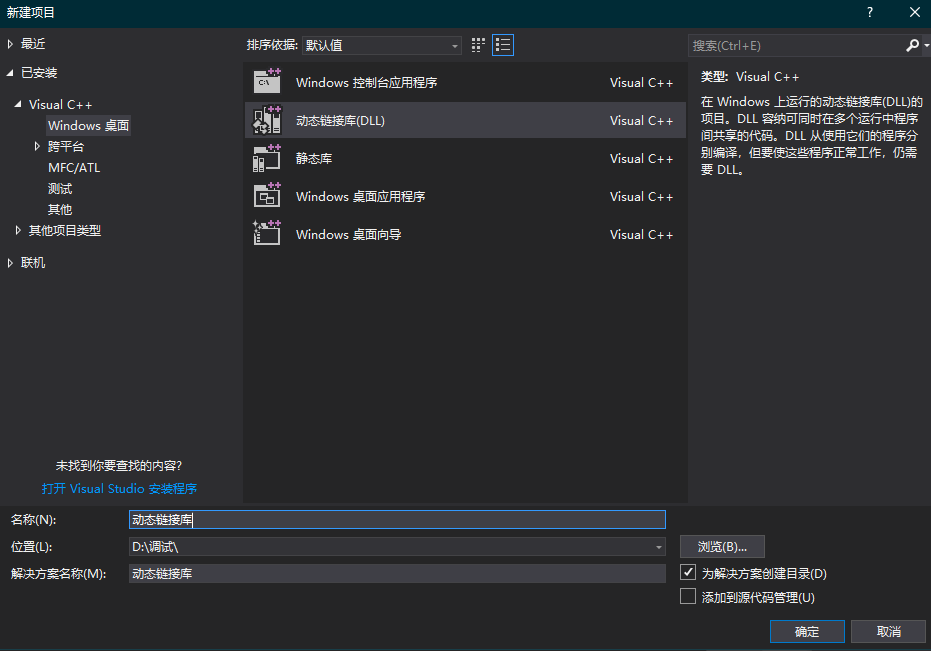
Task: Expand the 跨平台 tree node
Action: coord(37,146)
